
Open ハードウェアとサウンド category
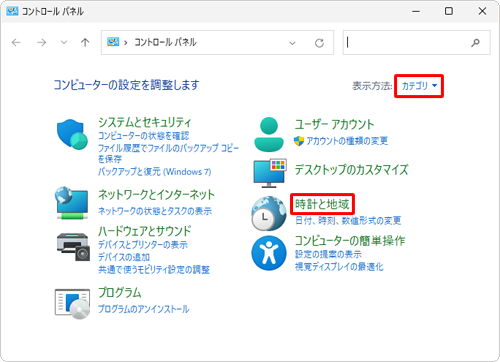[144, 231]
